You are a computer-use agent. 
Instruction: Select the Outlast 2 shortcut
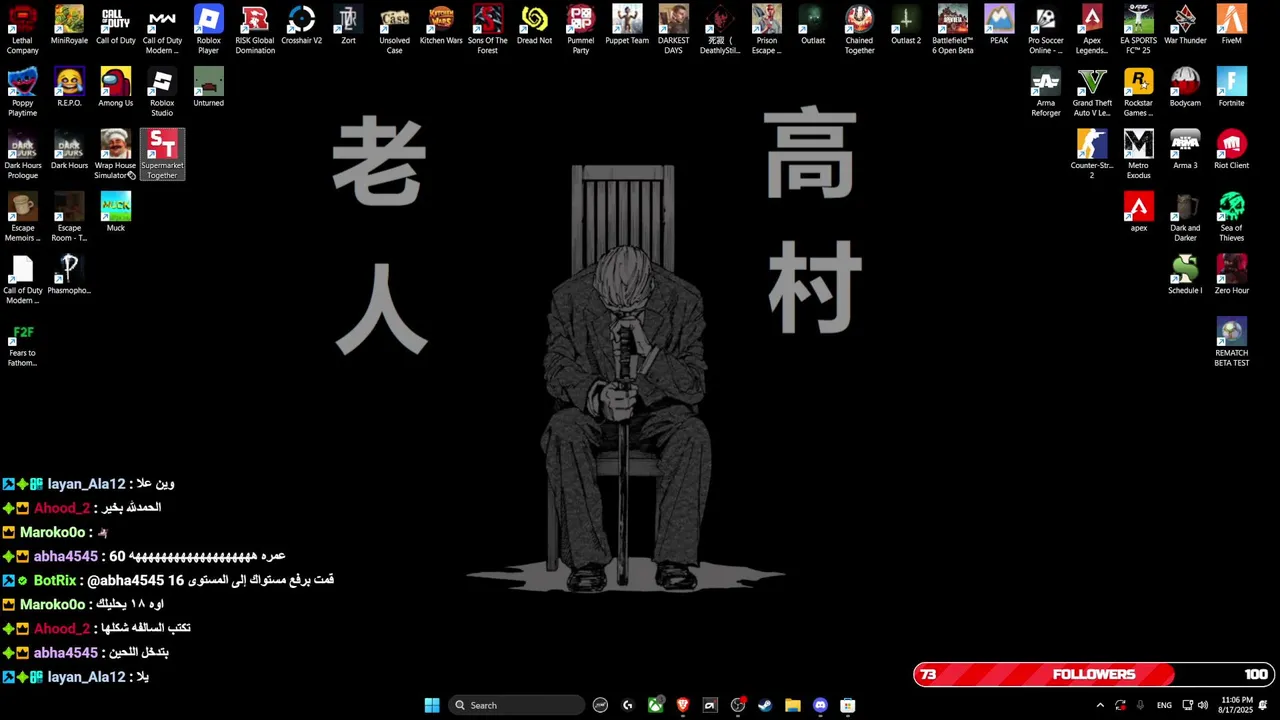tap(906, 26)
